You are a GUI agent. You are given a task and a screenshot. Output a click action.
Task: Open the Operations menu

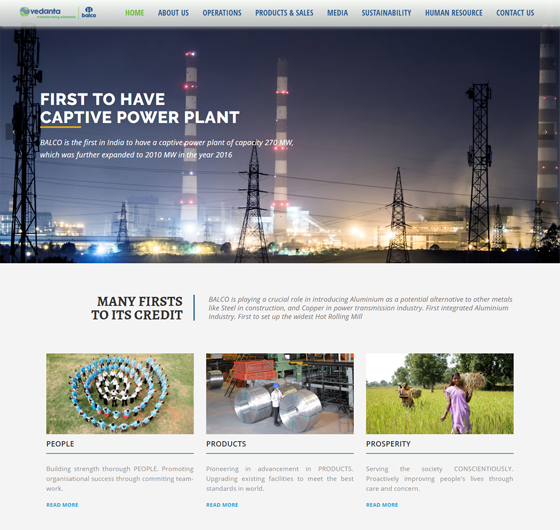pos(222,13)
